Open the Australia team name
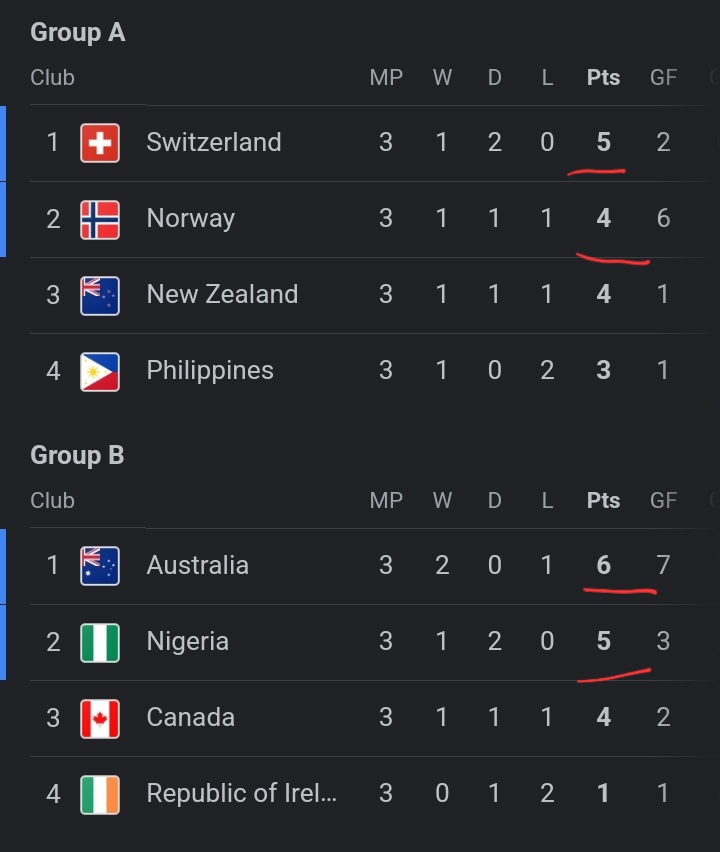 (x=198, y=565)
